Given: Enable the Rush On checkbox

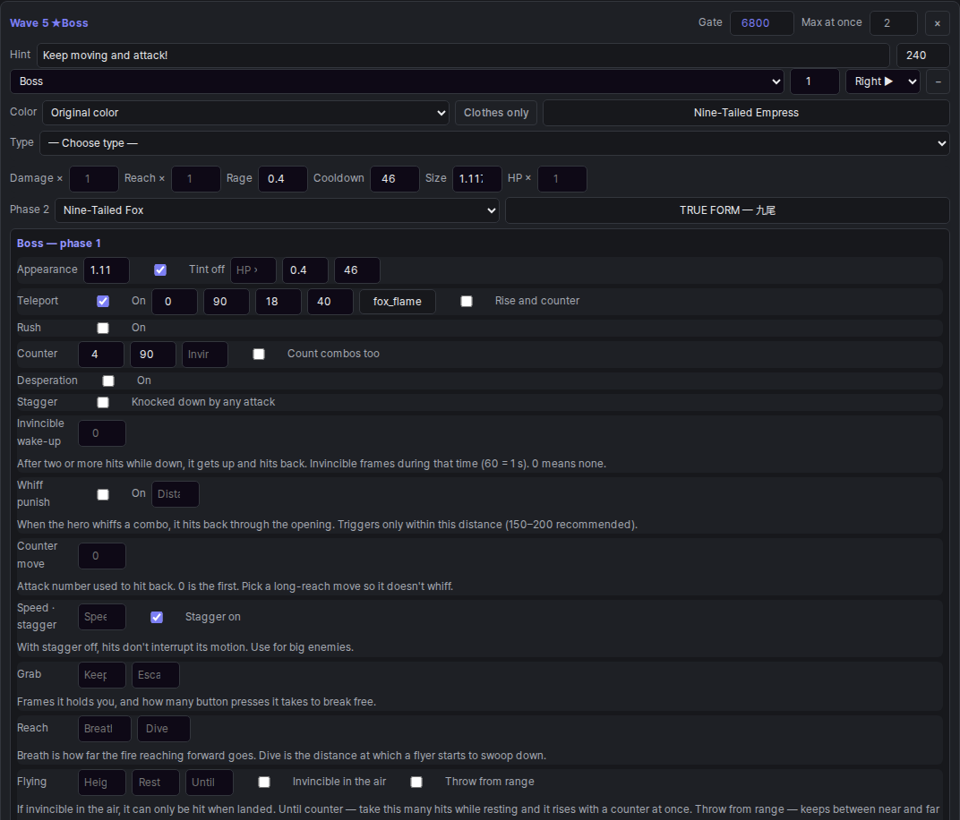Looking at the screenshot, I should 103,328.
